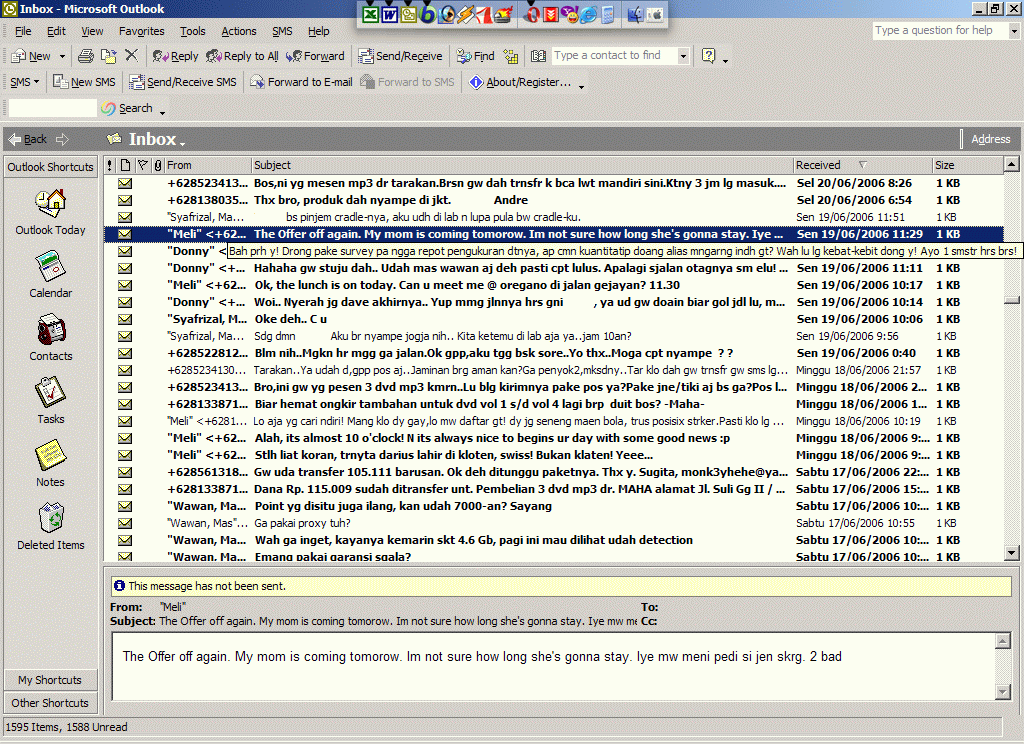1024x744 pixels.
Task: Click the Find button
Action: [x=475, y=56]
